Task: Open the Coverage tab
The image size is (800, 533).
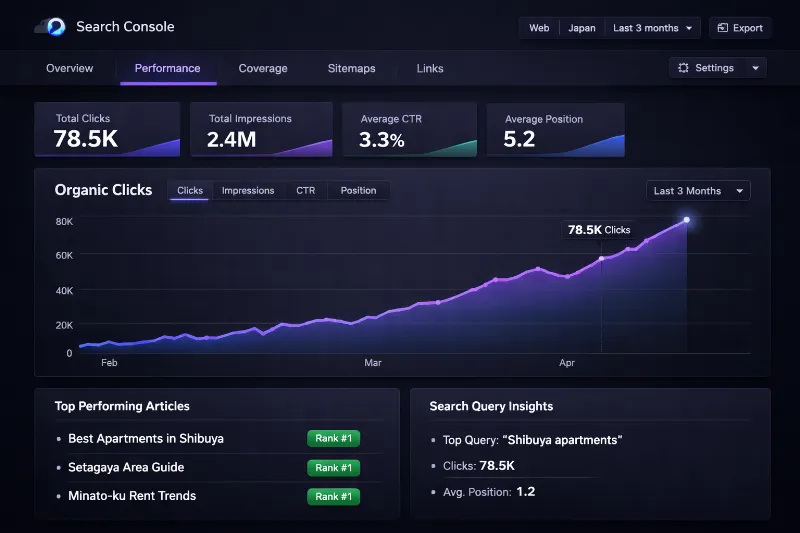Action: [x=263, y=68]
